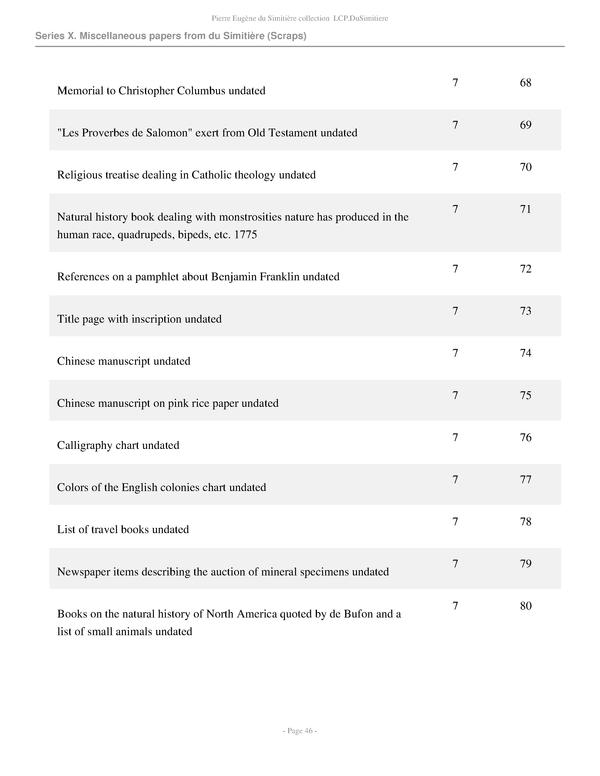Select folder number 74

tap(526, 353)
